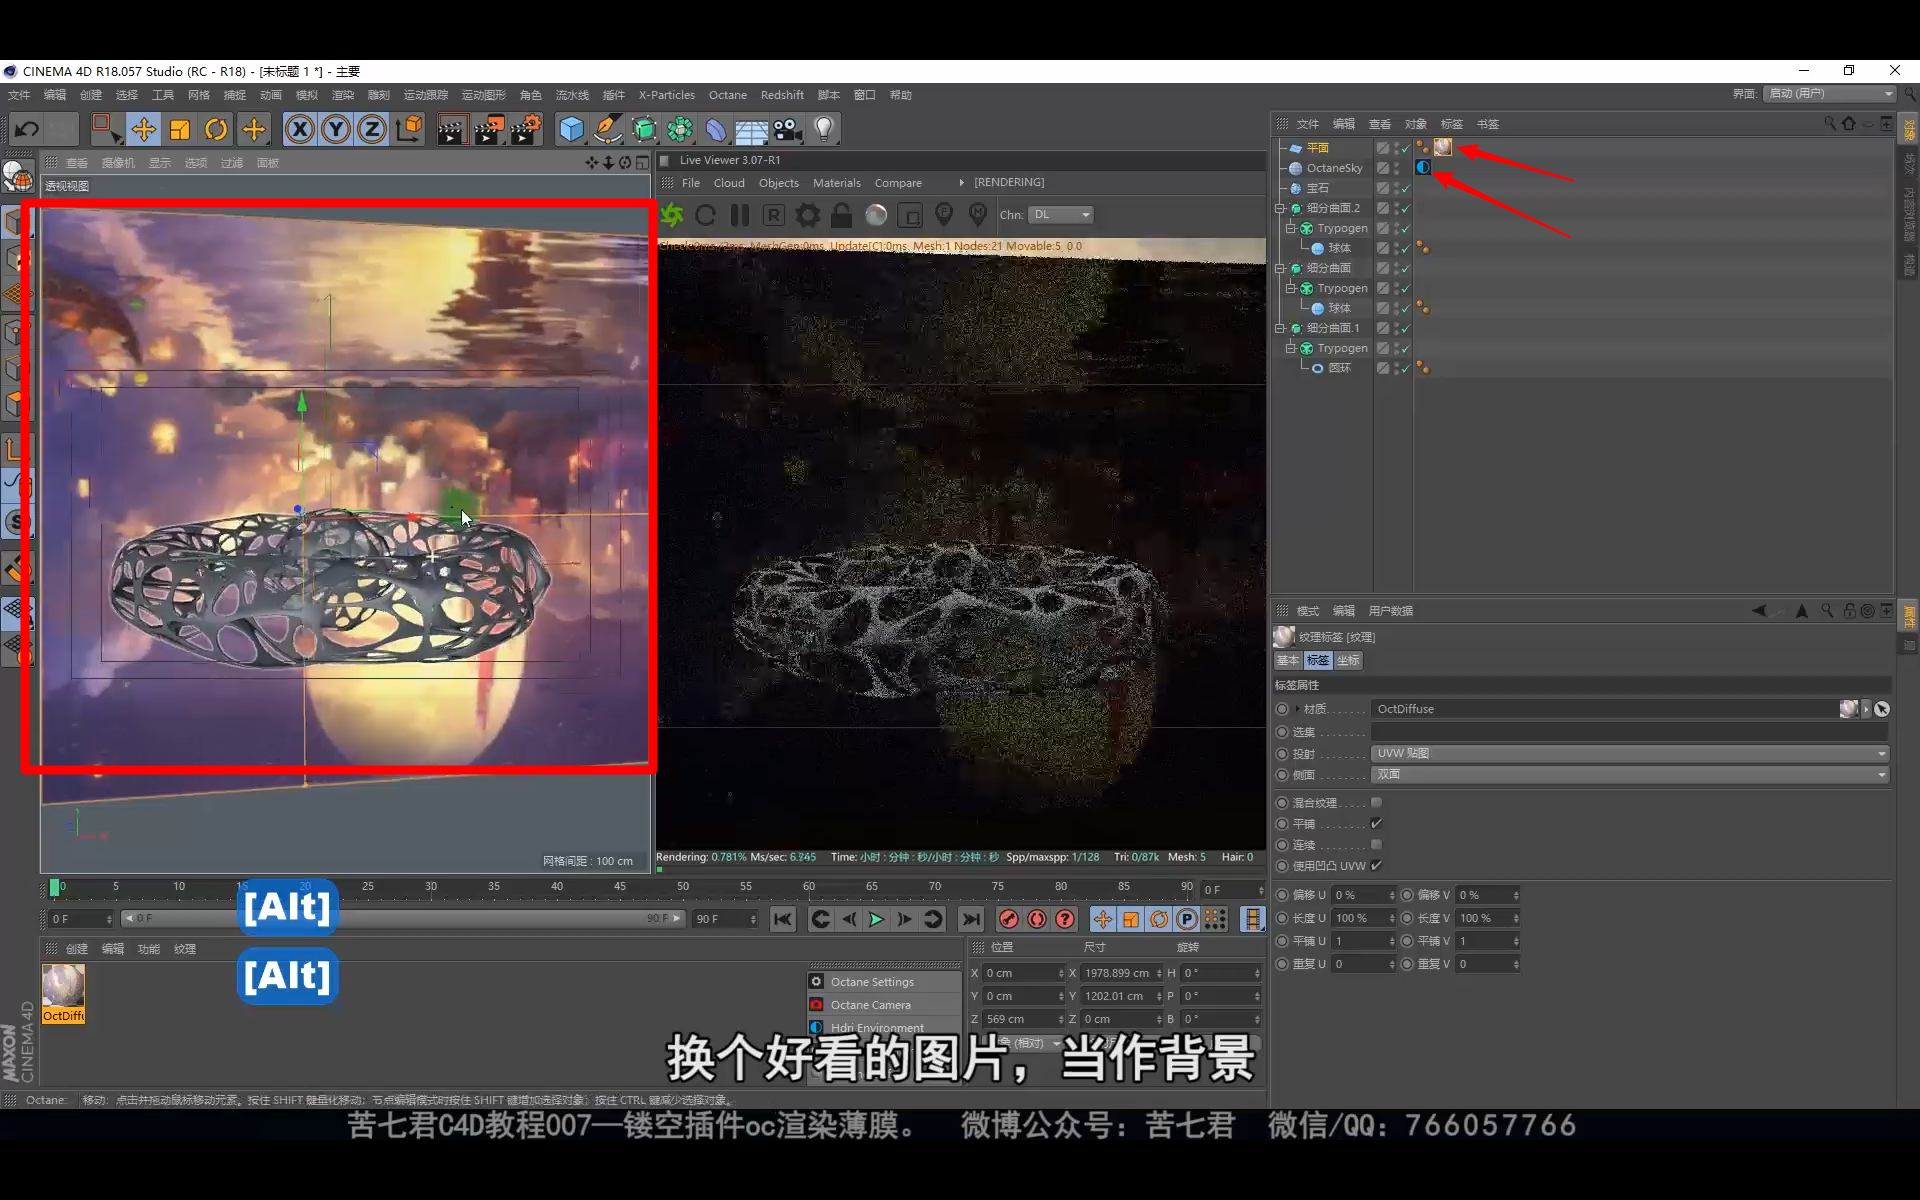Jump to the timeline start
The width and height of the screenshot is (1920, 1200).
(783, 919)
